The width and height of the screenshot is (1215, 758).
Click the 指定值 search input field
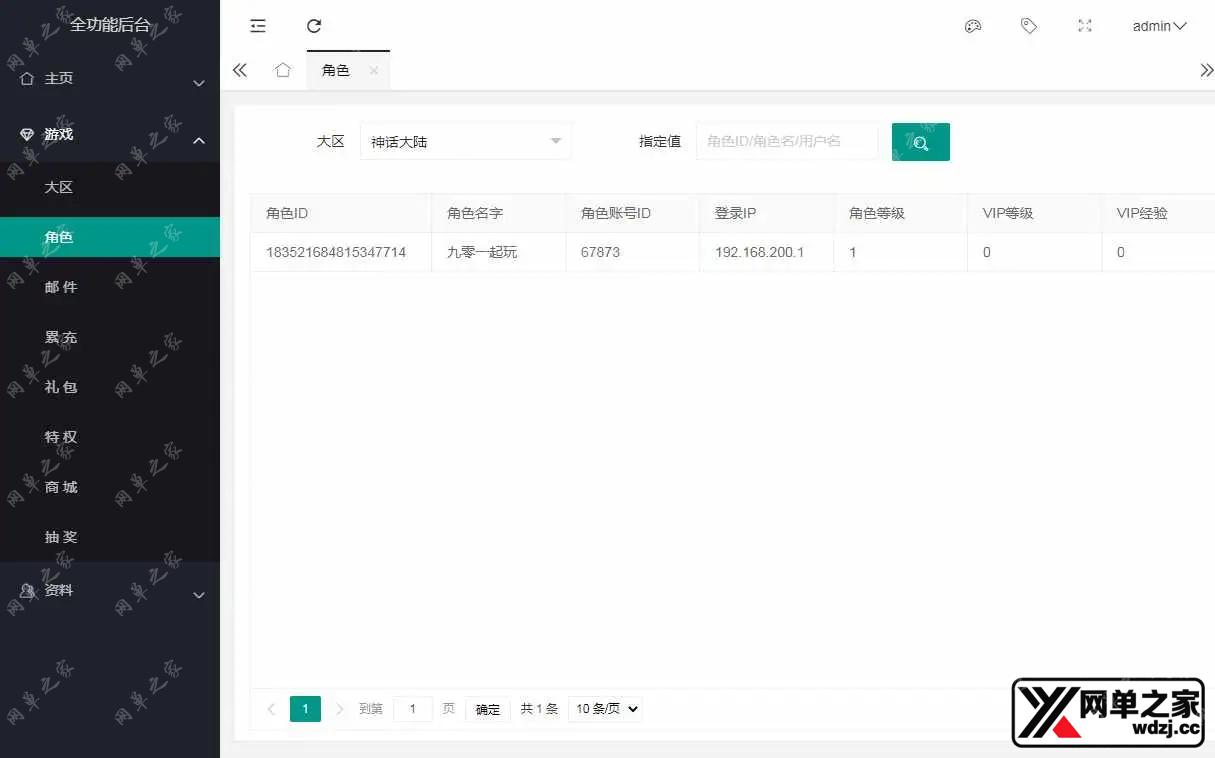pos(787,141)
